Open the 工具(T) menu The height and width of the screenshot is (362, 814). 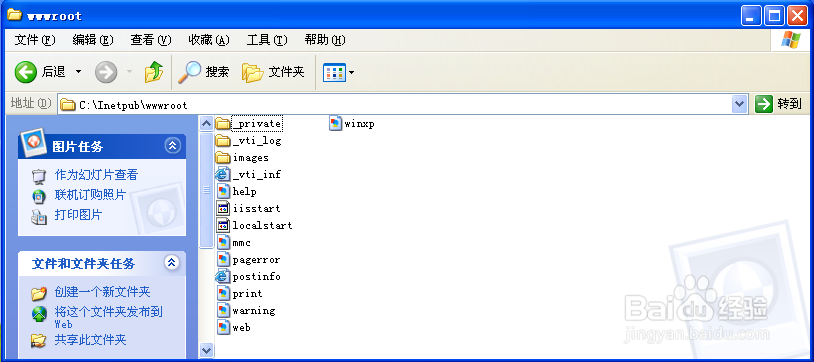tap(267, 40)
